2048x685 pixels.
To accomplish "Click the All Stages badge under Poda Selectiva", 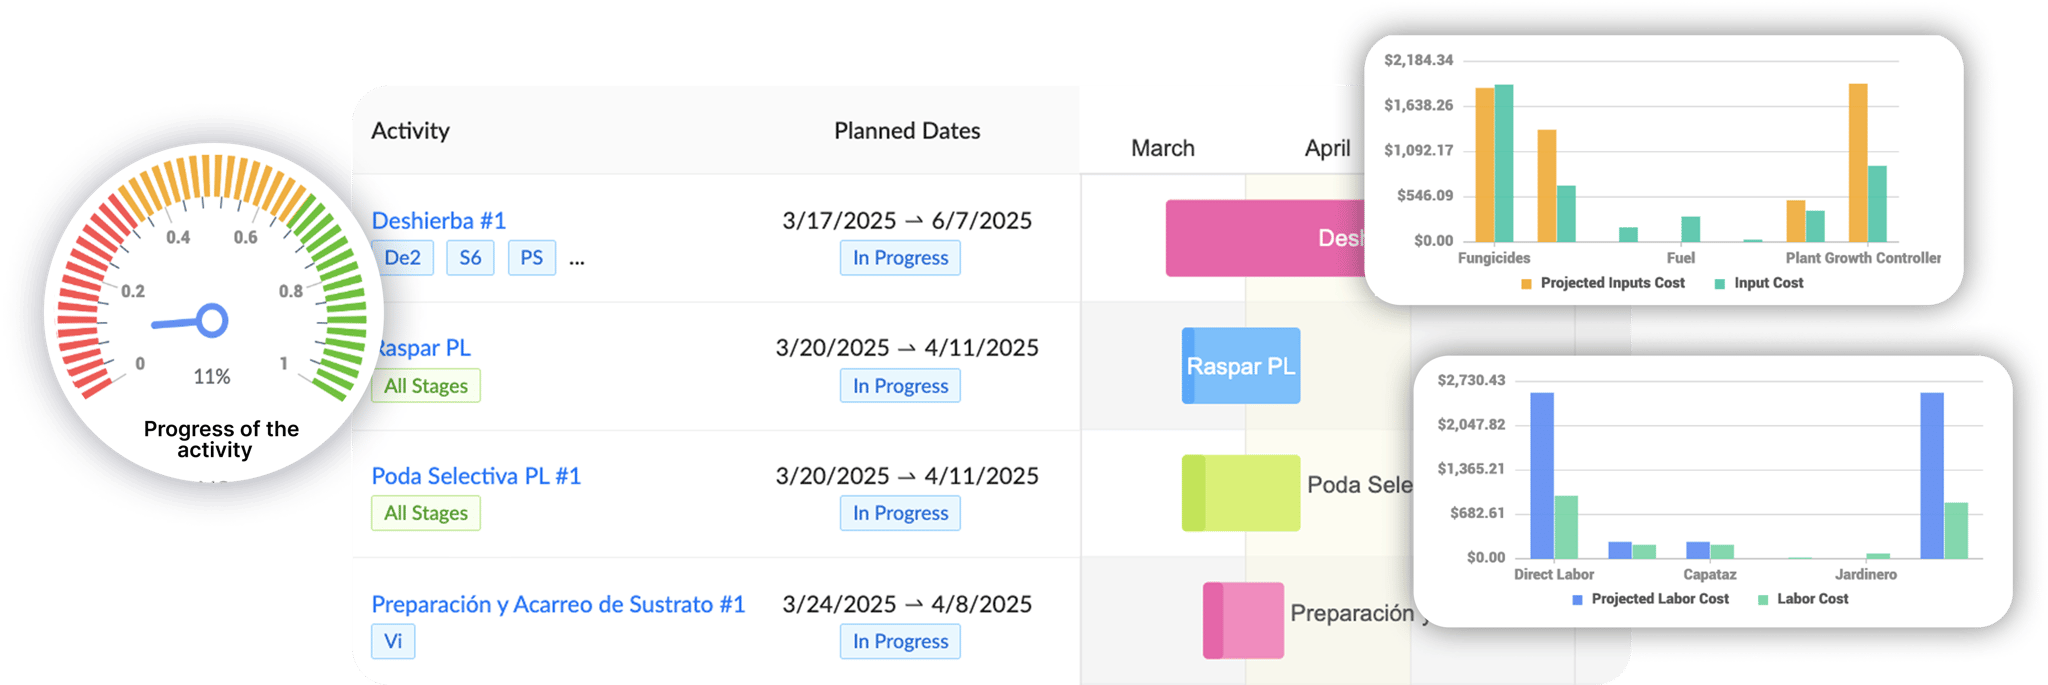I will tap(426, 513).
